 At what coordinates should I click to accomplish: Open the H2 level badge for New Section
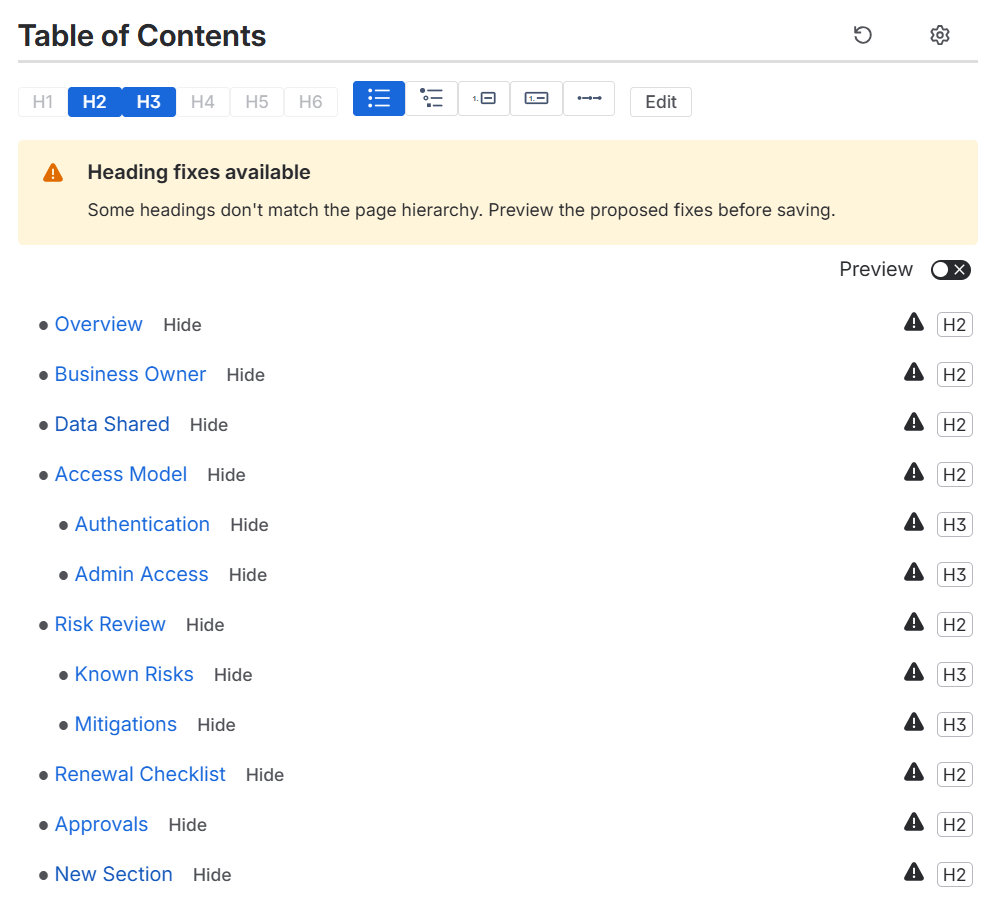pos(954,875)
